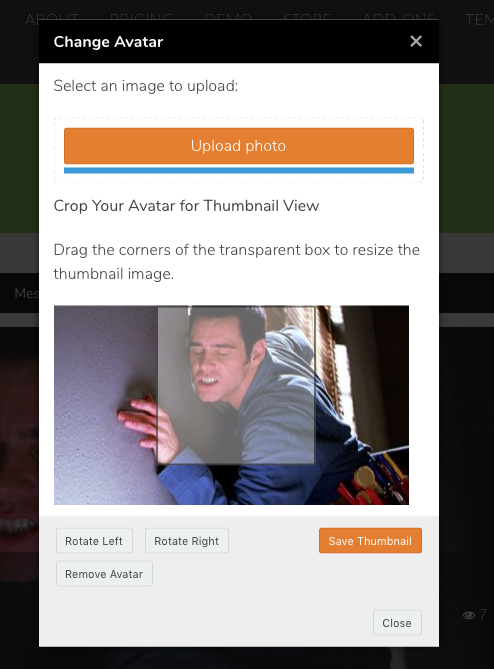The width and height of the screenshot is (494, 669).
Task: Rotate the avatar image right
Action: 187,541
